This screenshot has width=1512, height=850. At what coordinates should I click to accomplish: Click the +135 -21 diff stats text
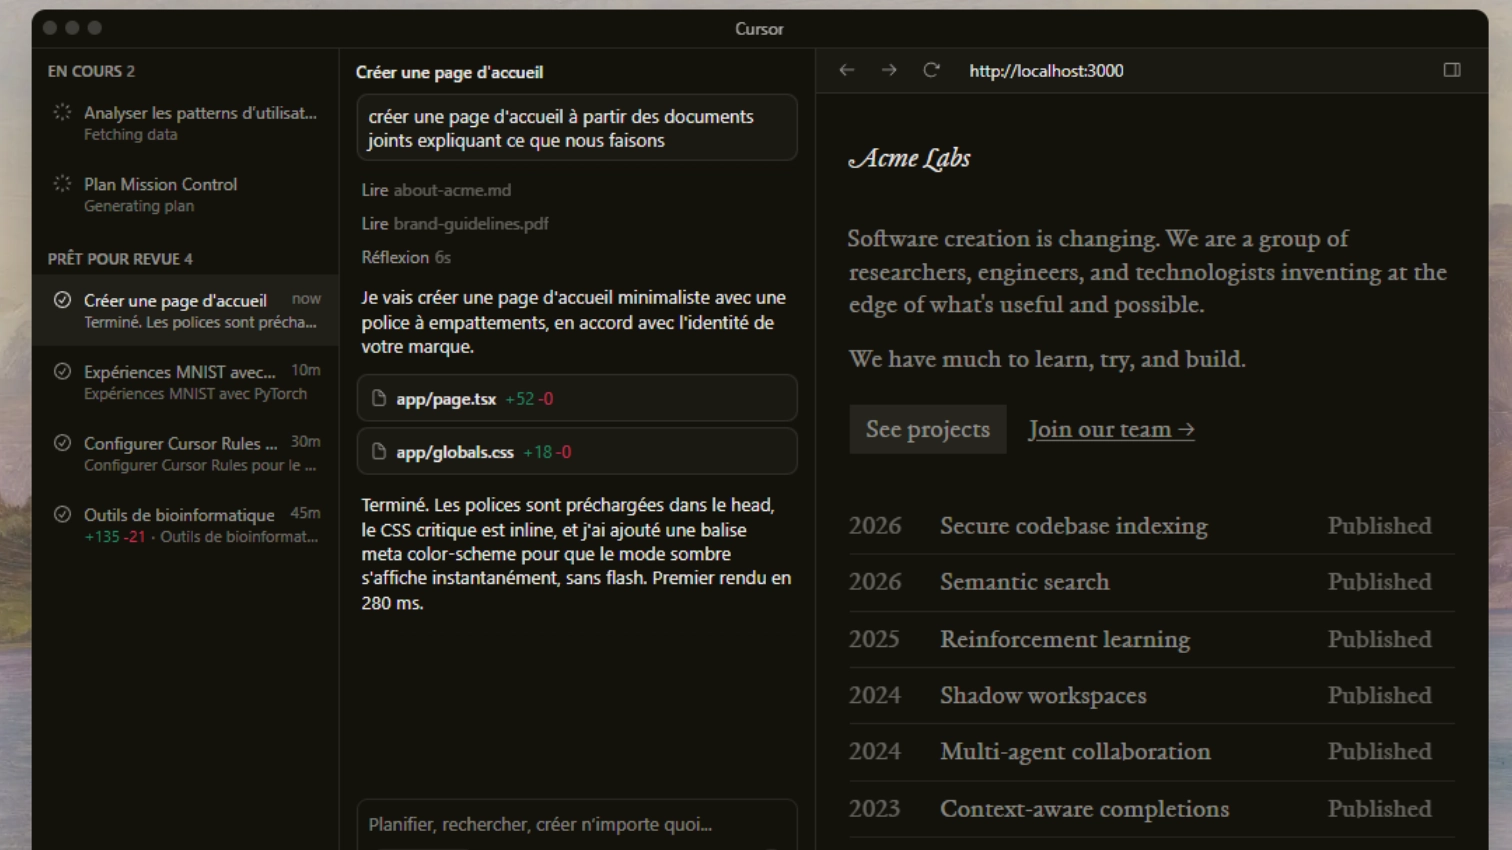coord(115,537)
